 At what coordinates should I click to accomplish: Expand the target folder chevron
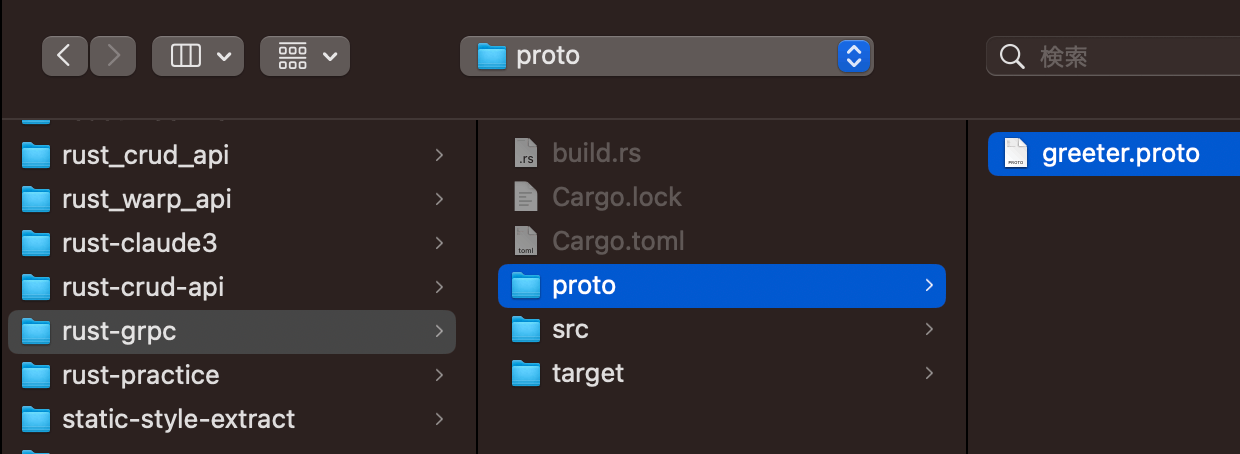click(x=929, y=373)
